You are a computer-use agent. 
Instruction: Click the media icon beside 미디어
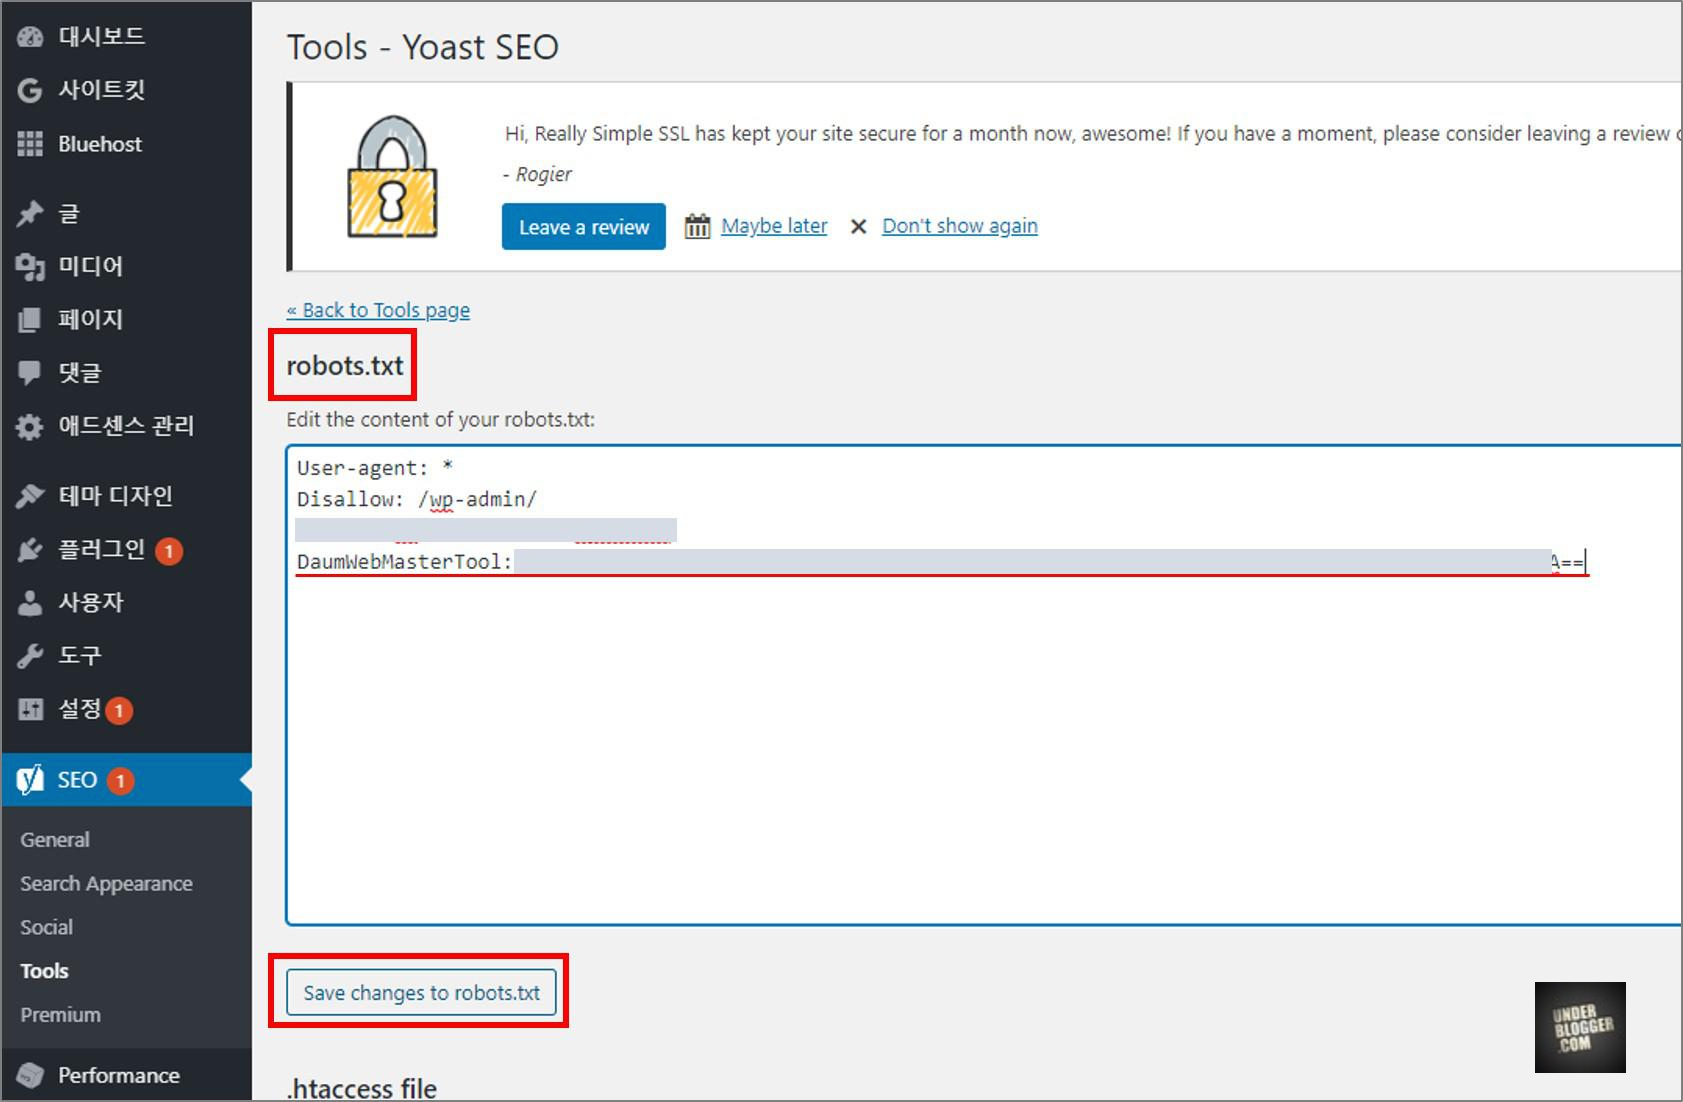(30, 267)
